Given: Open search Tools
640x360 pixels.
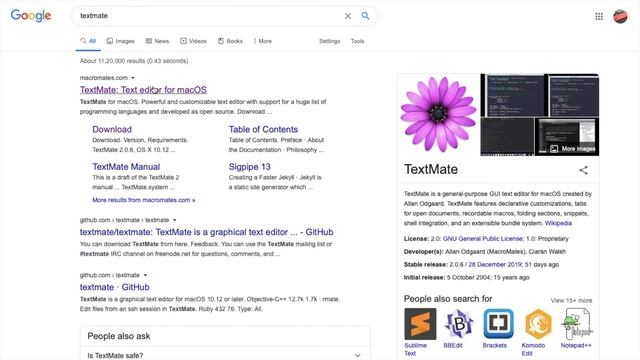Looking at the screenshot, I should pyautogui.click(x=357, y=41).
